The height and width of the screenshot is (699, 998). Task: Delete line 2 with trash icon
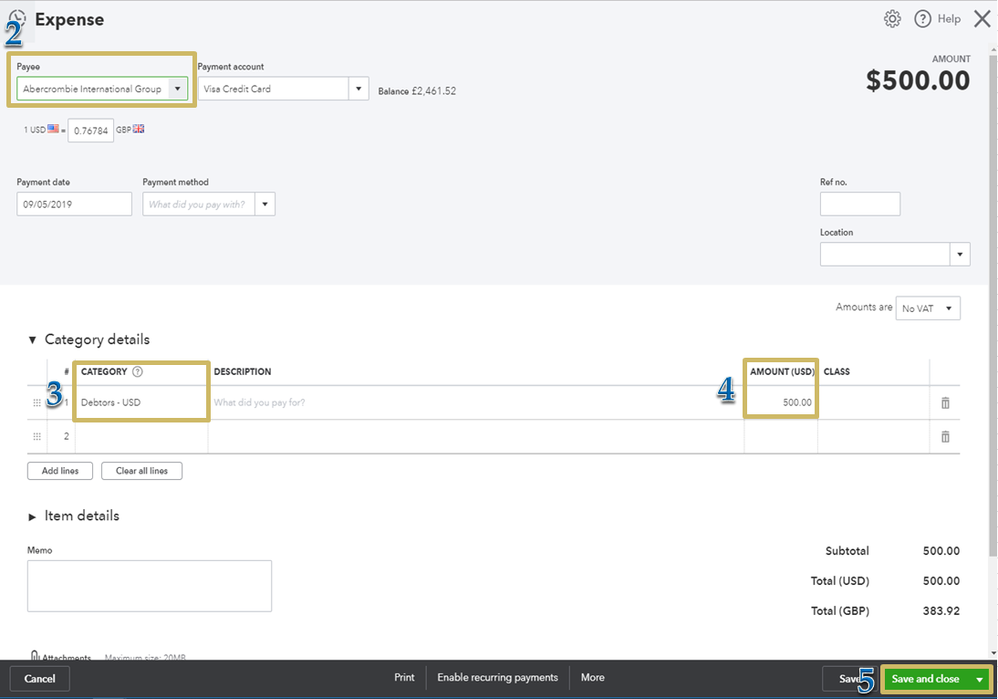click(x=945, y=437)
